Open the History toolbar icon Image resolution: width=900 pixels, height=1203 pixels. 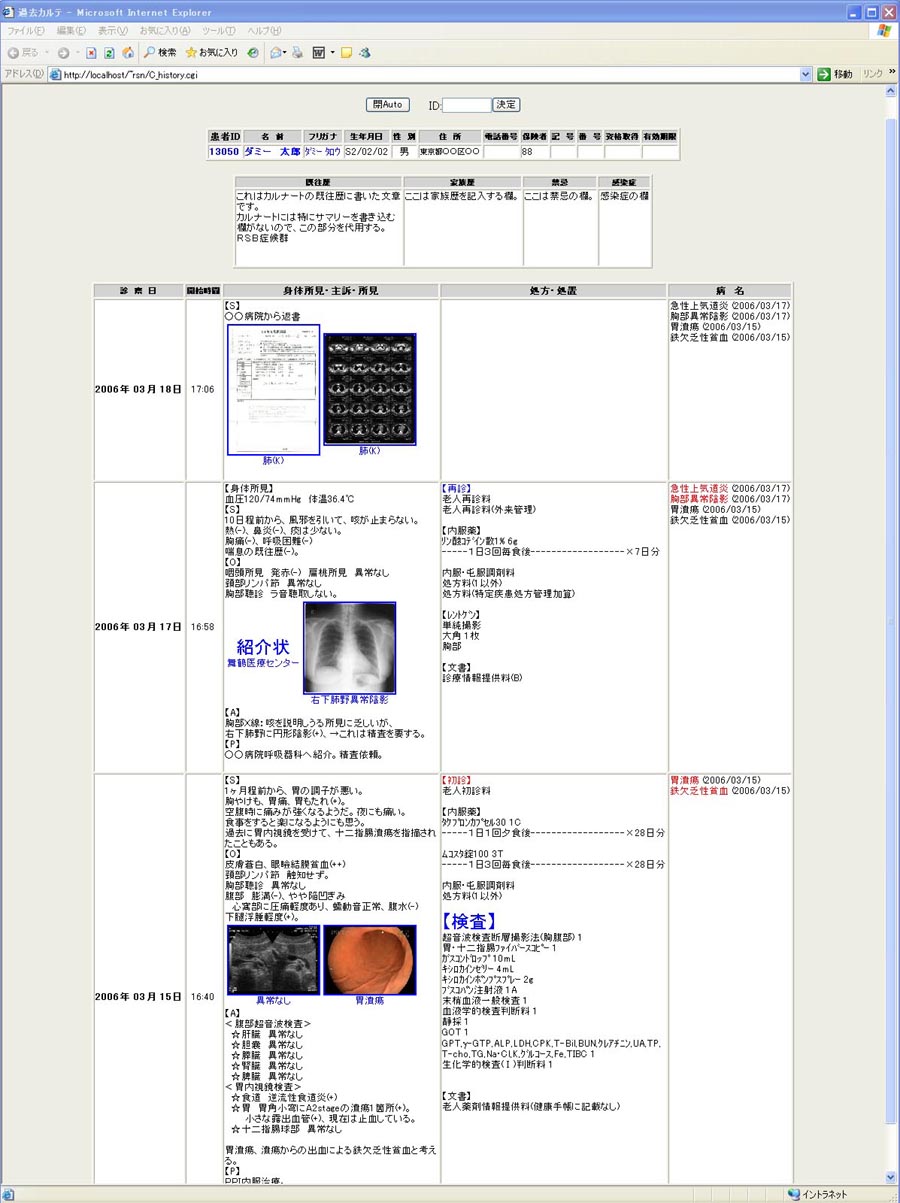tap(253, 52)
